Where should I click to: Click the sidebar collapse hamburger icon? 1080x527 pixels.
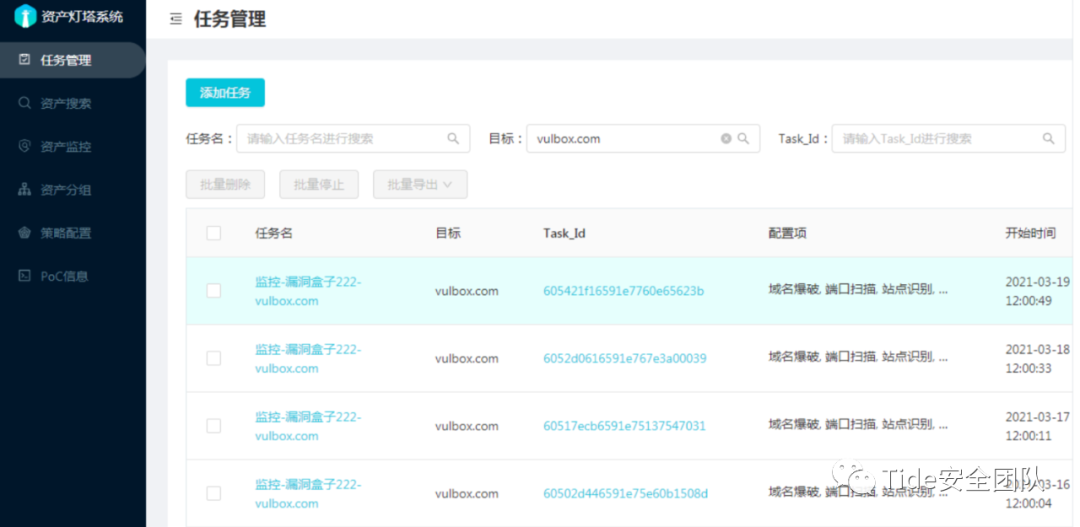point(176,19)
